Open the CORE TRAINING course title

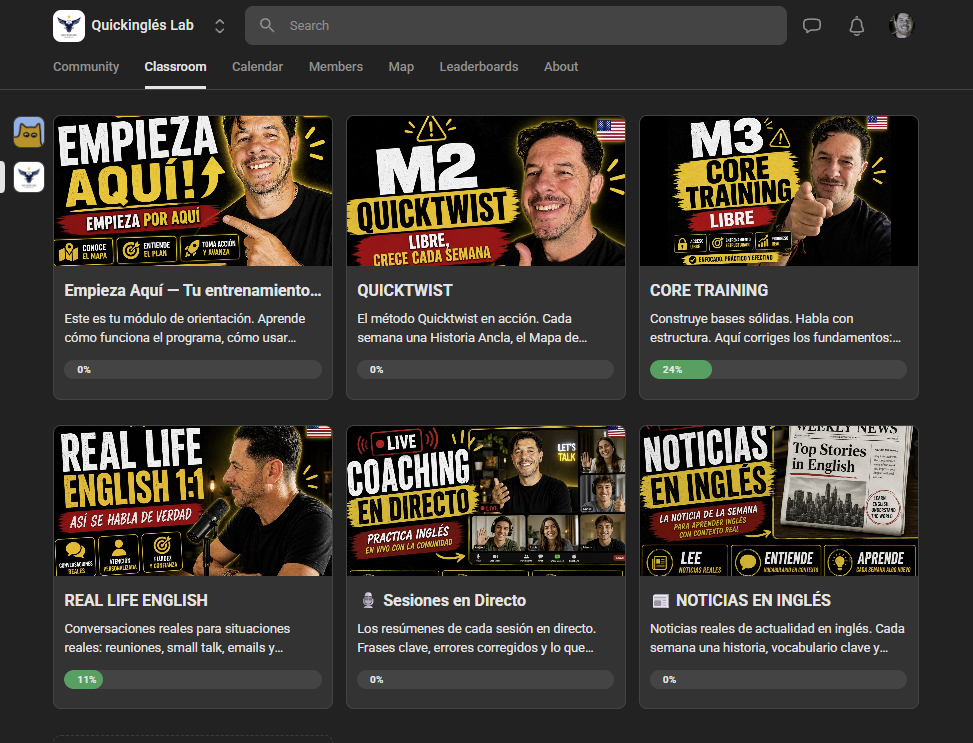coord(709,290)
